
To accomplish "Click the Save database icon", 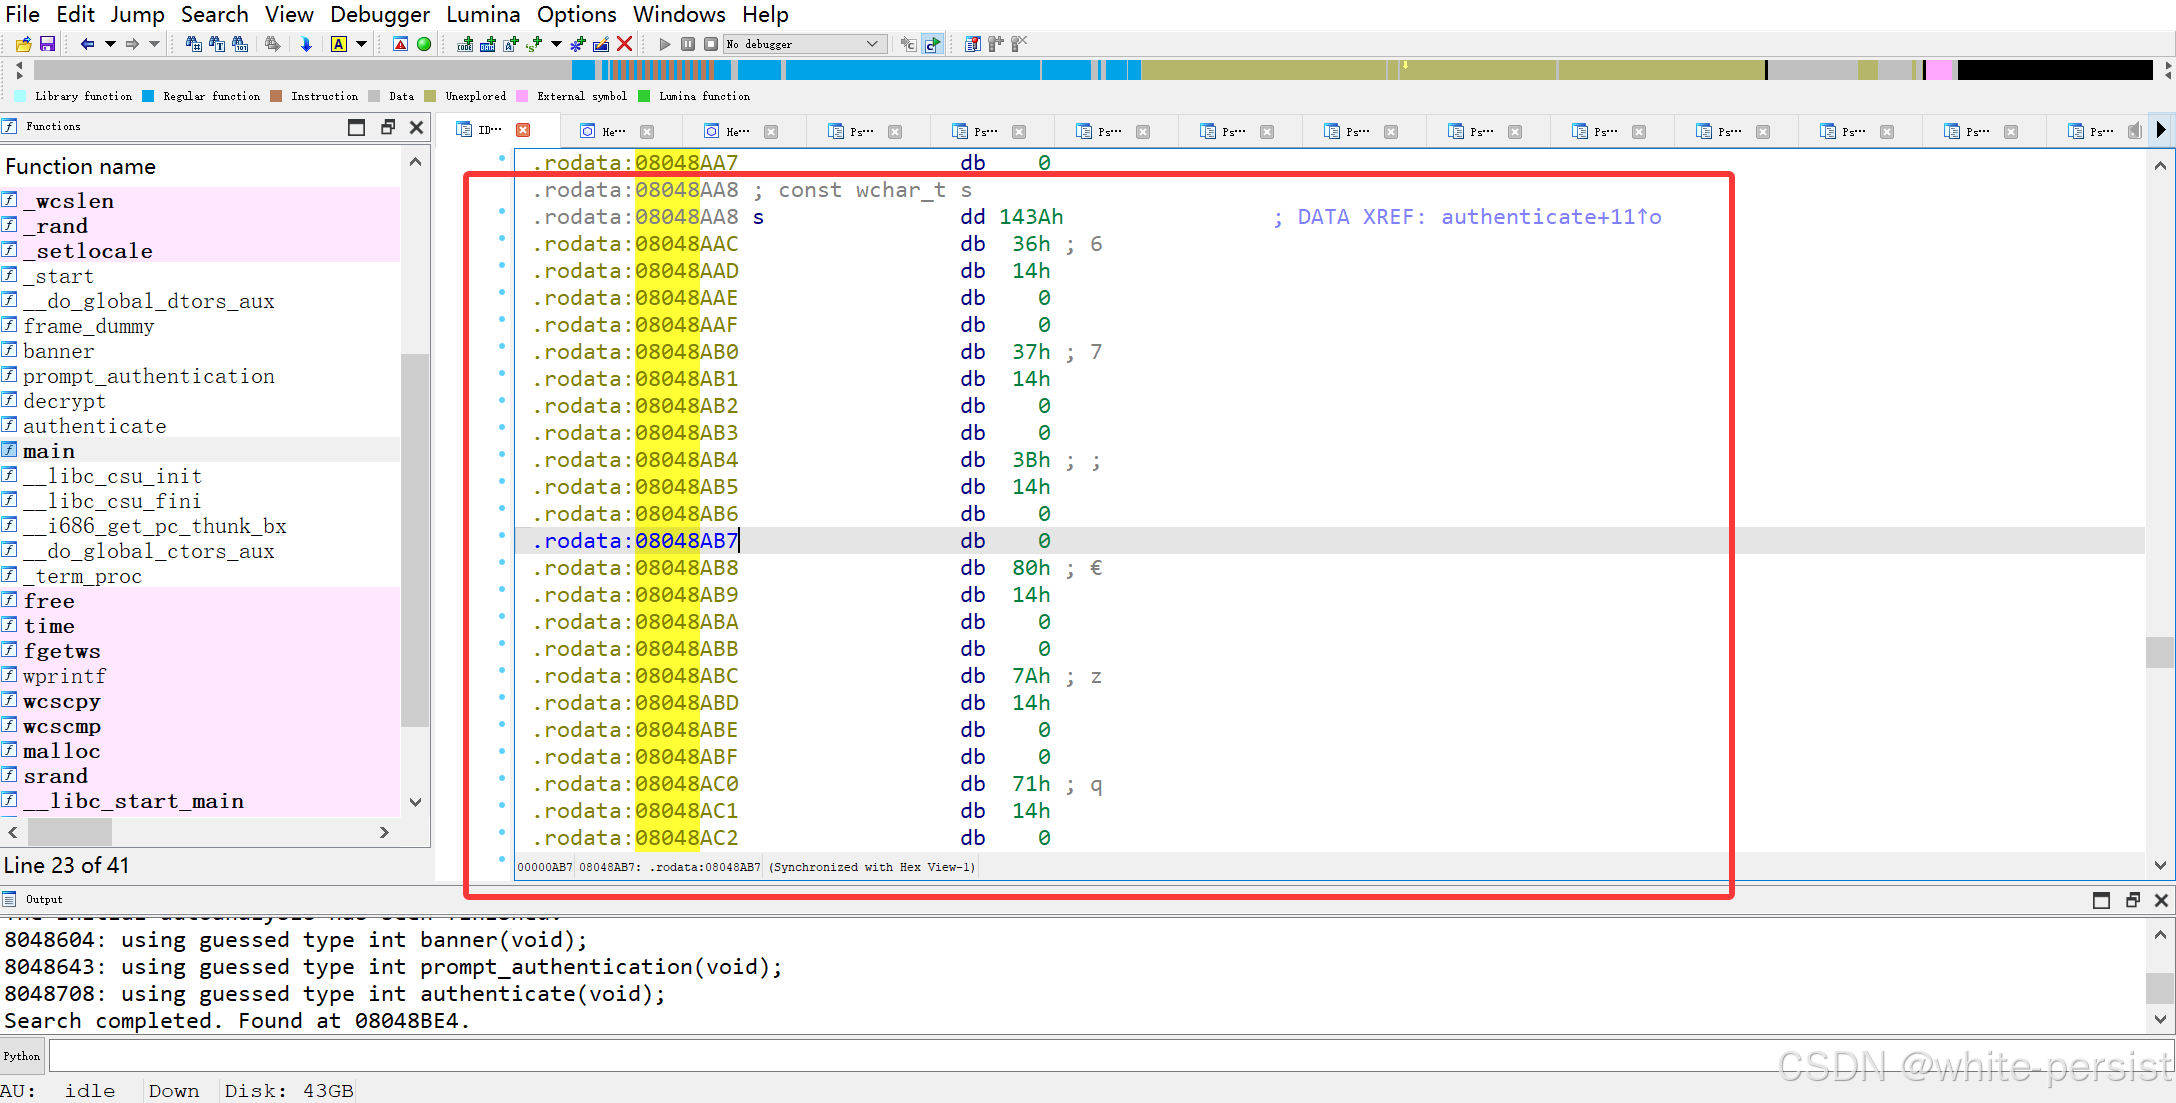I will (x=47, y=44).
